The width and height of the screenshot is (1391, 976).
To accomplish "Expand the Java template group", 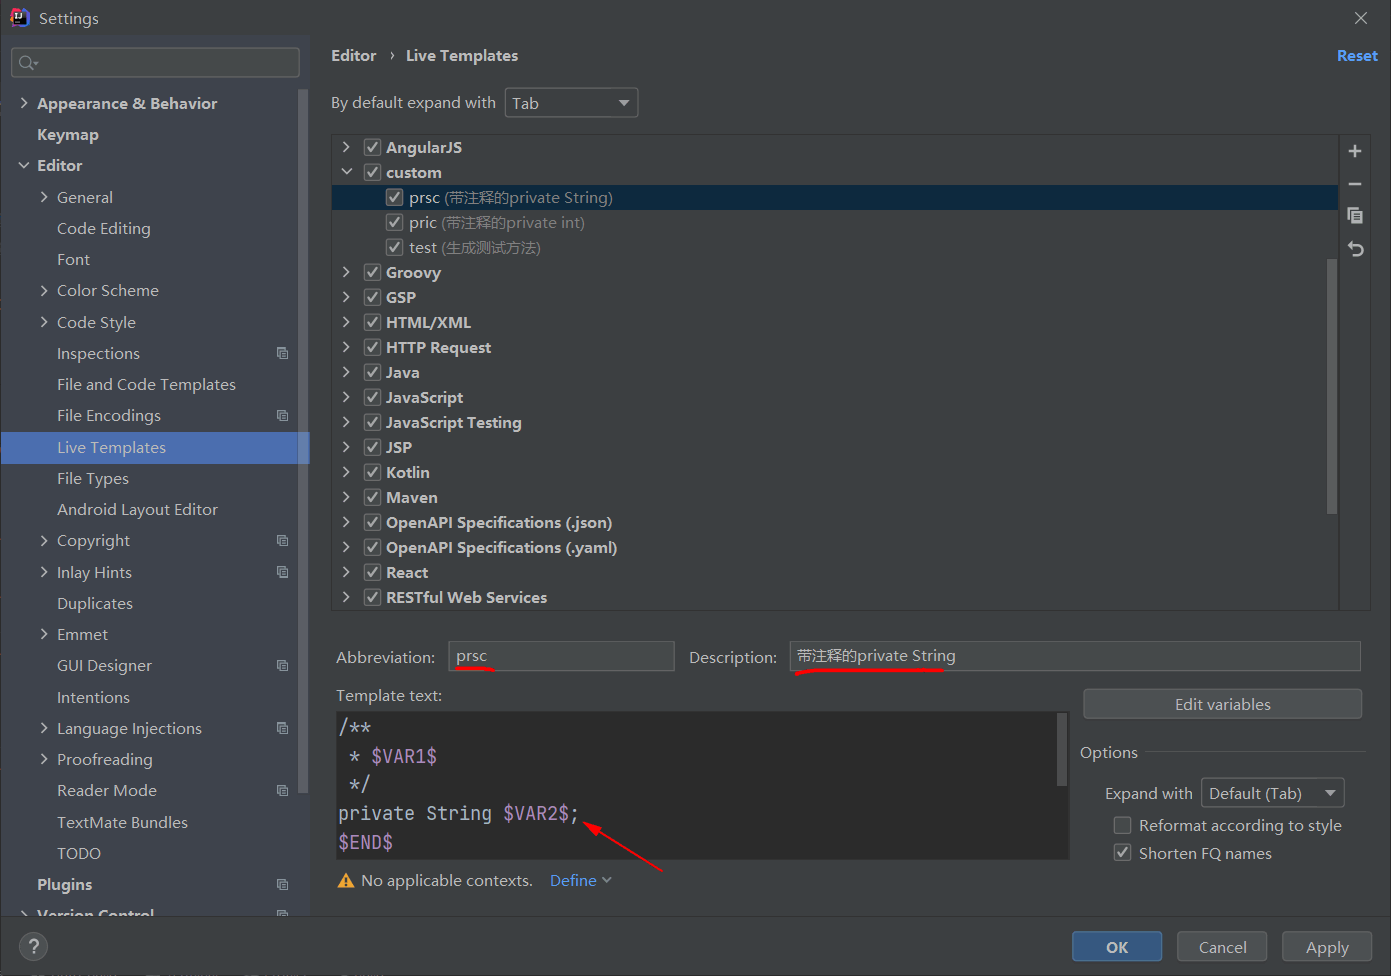I will coord(346,372).
